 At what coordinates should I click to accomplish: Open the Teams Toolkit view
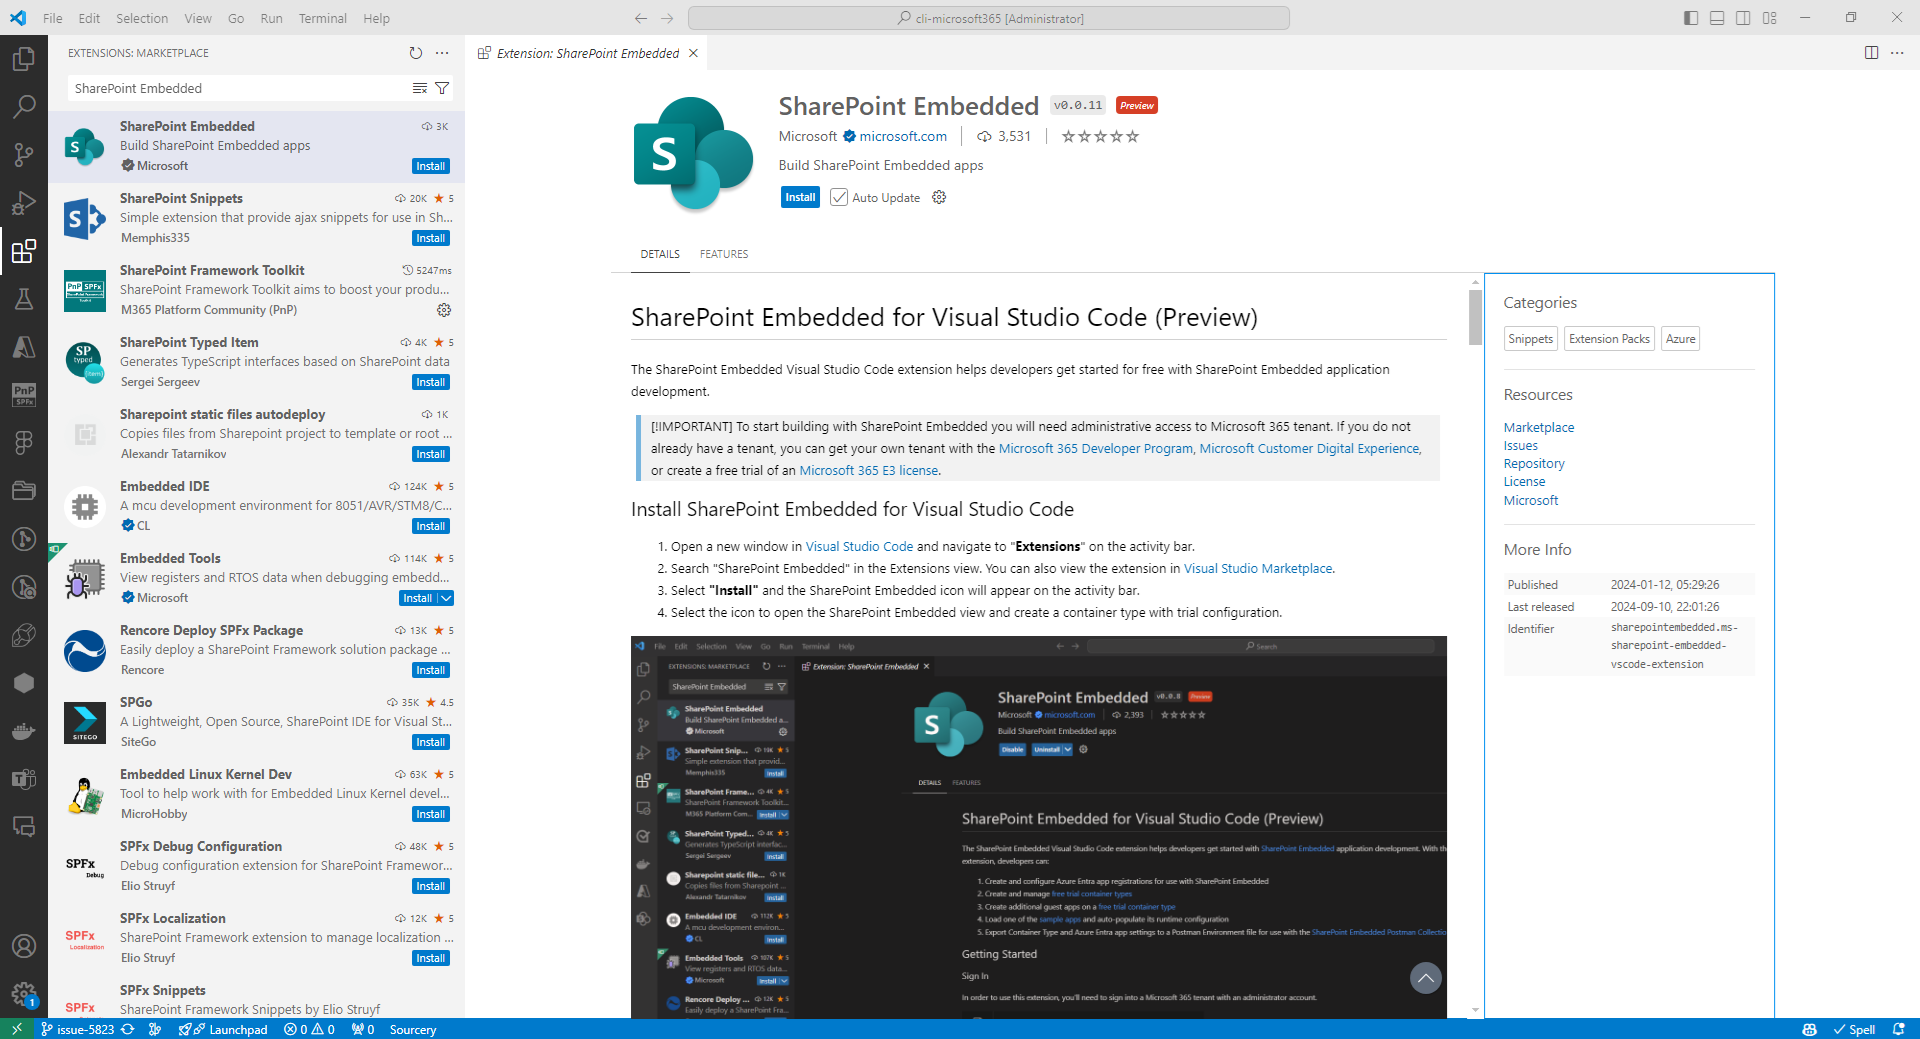point(25,779)
